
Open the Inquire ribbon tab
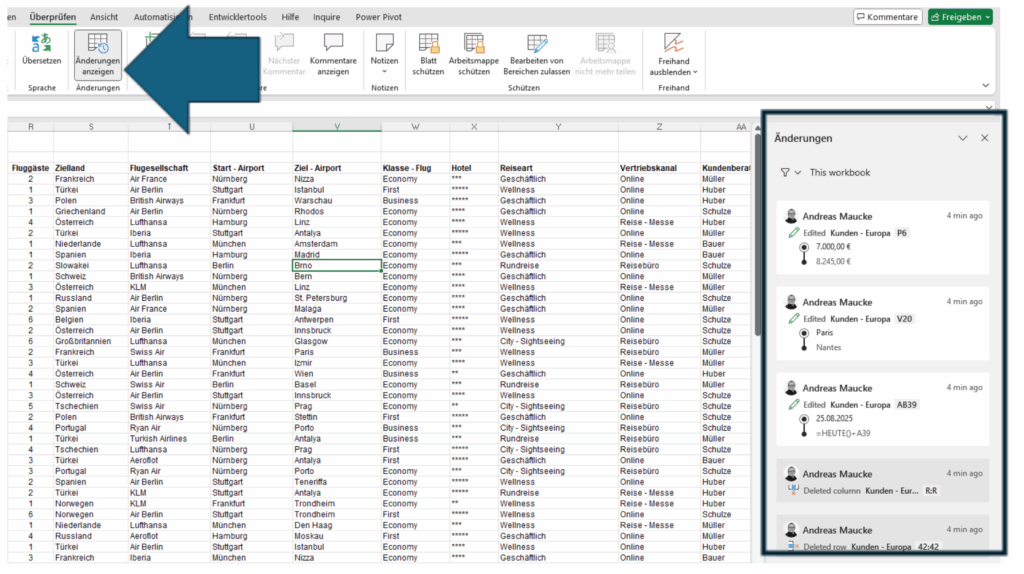pyautogui.click(x=327, y=17)
